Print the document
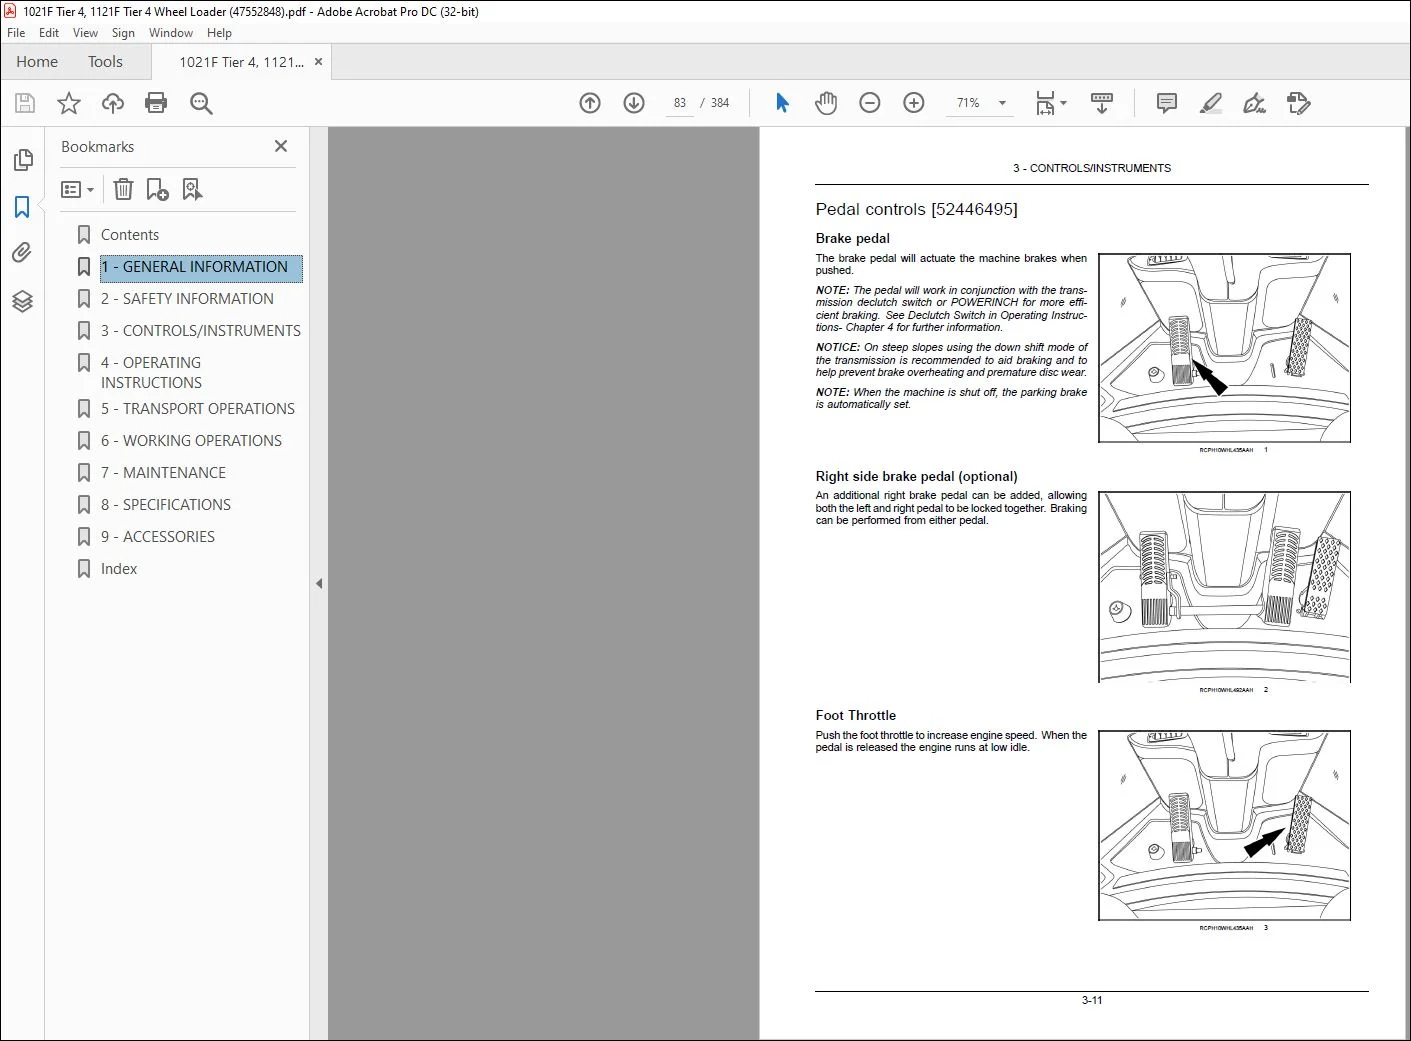Viewport: 1411px width, 1041px height. (x=156, y=103)
